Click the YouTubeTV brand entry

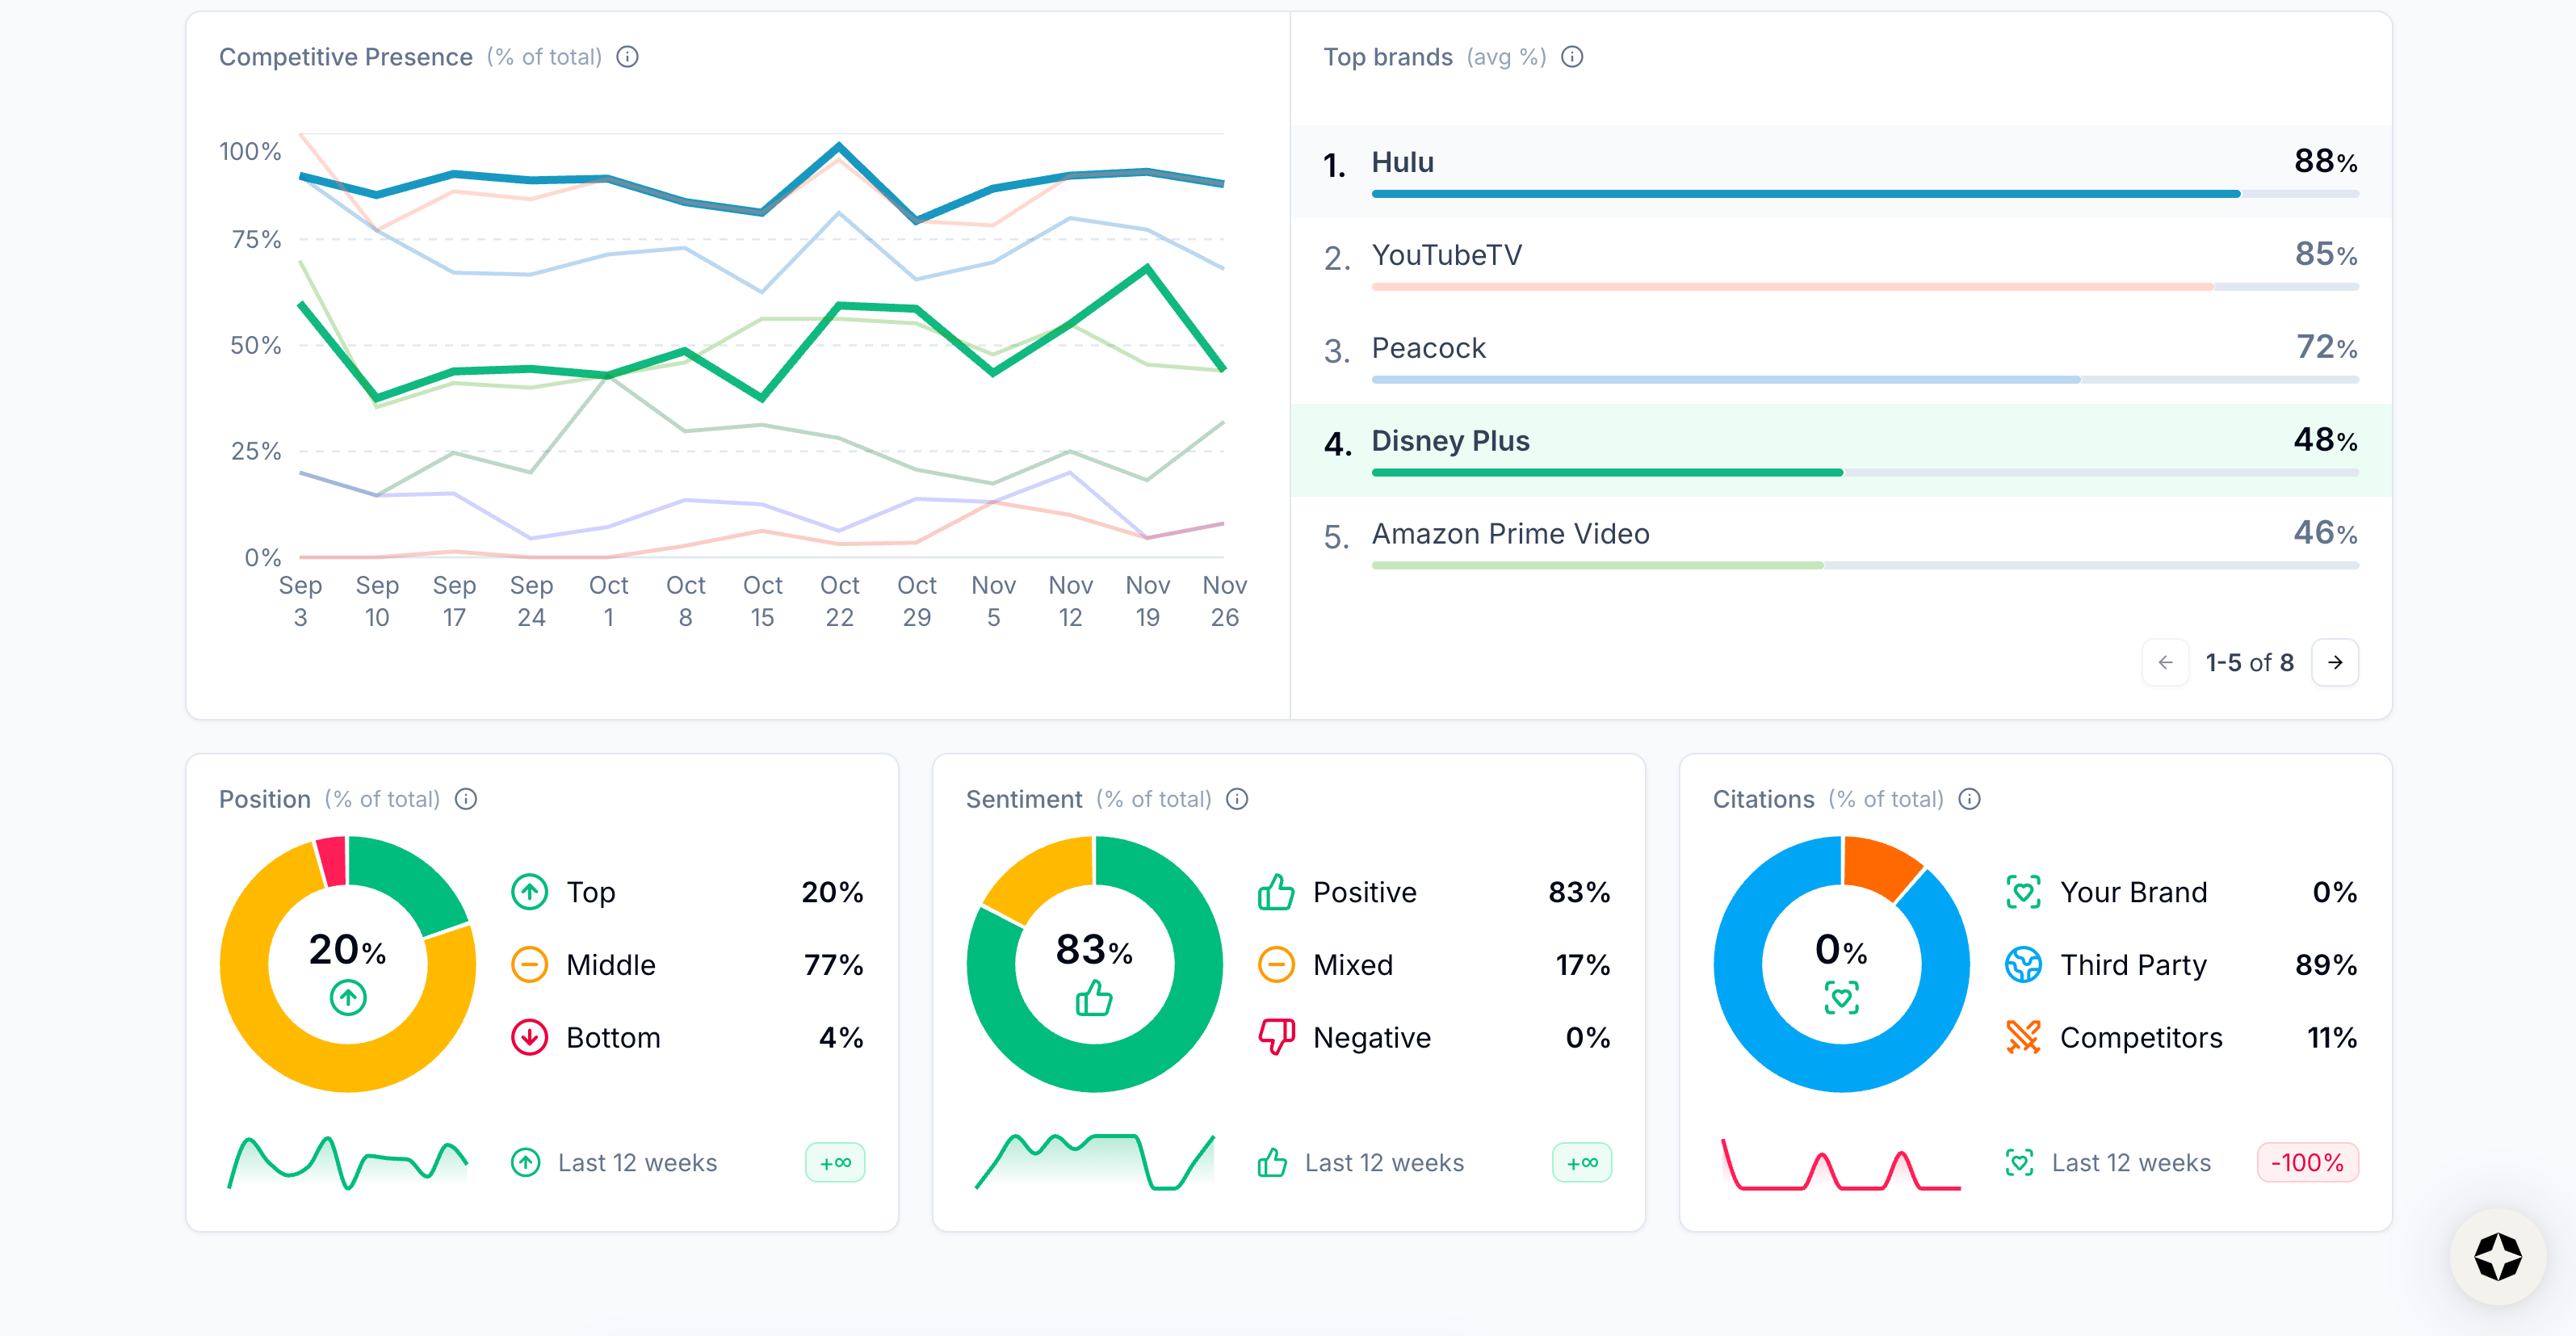click(x=1446, y=255)
